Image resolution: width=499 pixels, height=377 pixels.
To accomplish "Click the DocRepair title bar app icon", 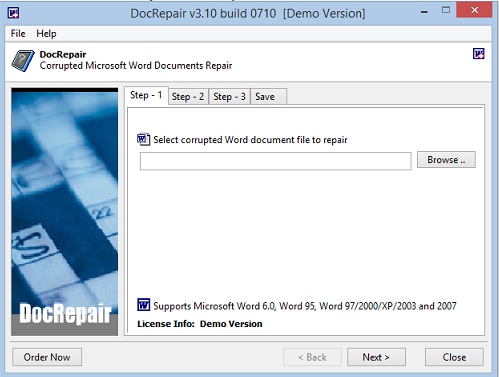I will click(13, 13).
